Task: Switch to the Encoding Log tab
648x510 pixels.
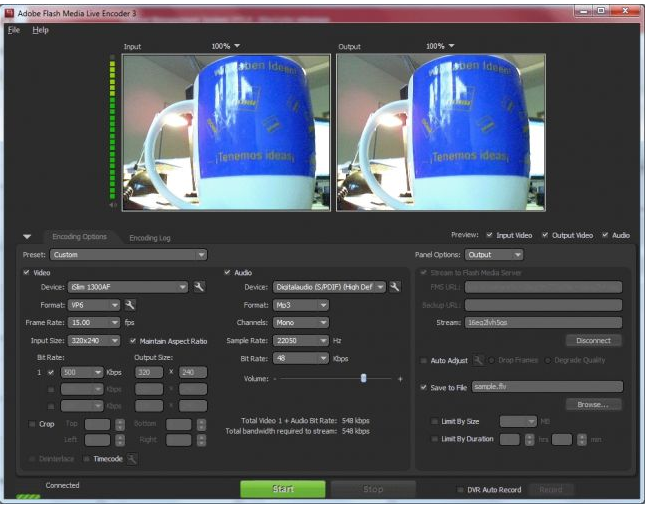Action: pos(150,237)
